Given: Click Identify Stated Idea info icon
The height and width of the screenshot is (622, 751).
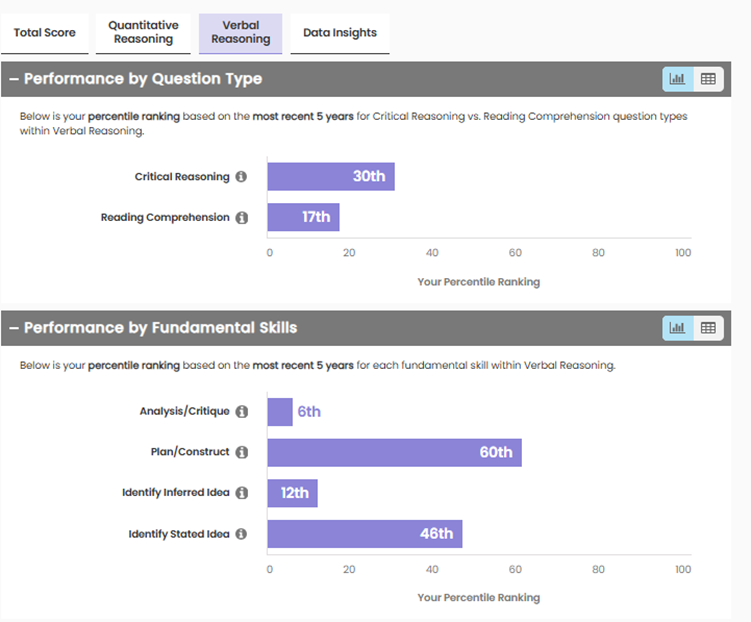Looking at the screenshot, I should (241, 534).
